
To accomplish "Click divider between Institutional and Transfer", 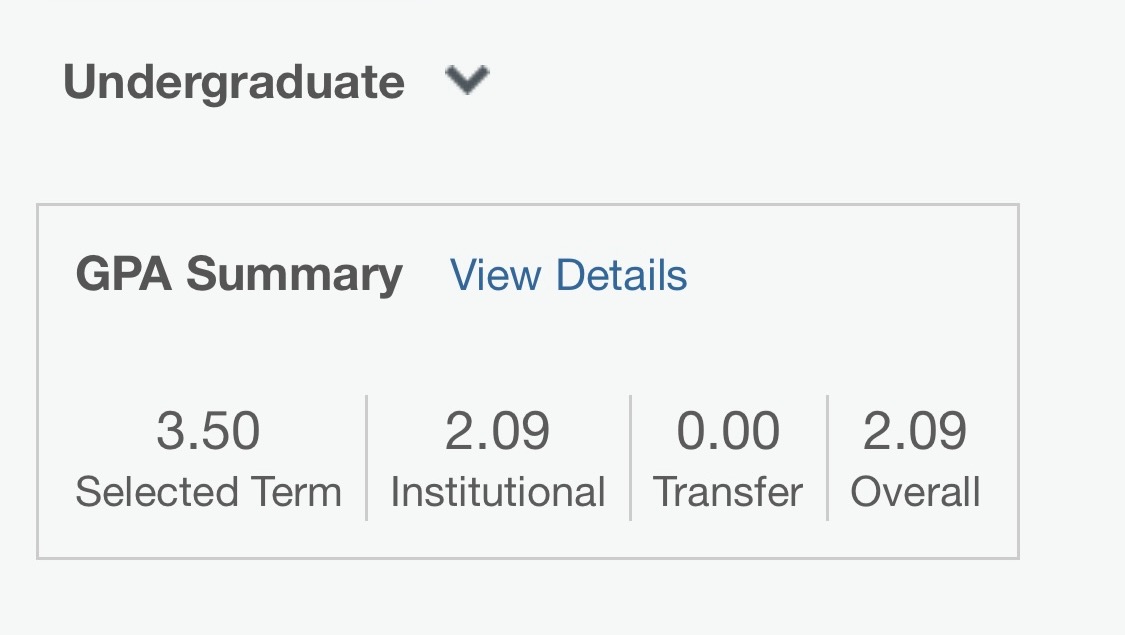I will (630, 458).
